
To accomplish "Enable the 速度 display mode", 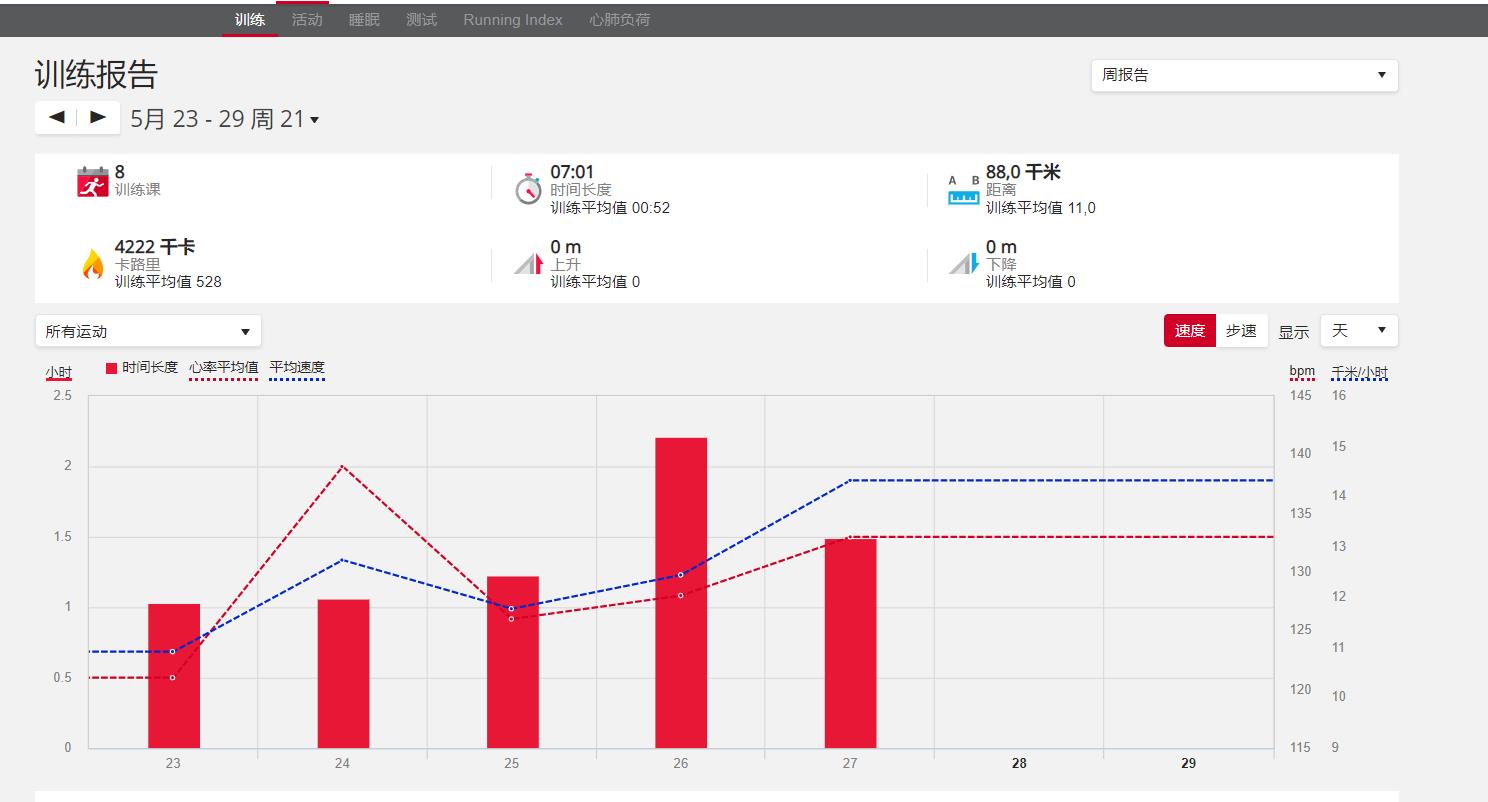I will (x=1189, y=330).
